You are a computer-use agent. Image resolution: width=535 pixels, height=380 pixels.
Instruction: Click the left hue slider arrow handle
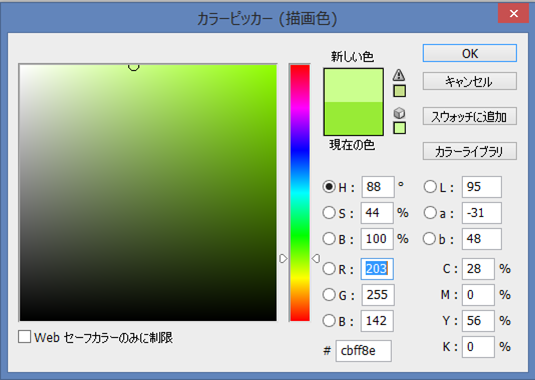pos(283,259)
